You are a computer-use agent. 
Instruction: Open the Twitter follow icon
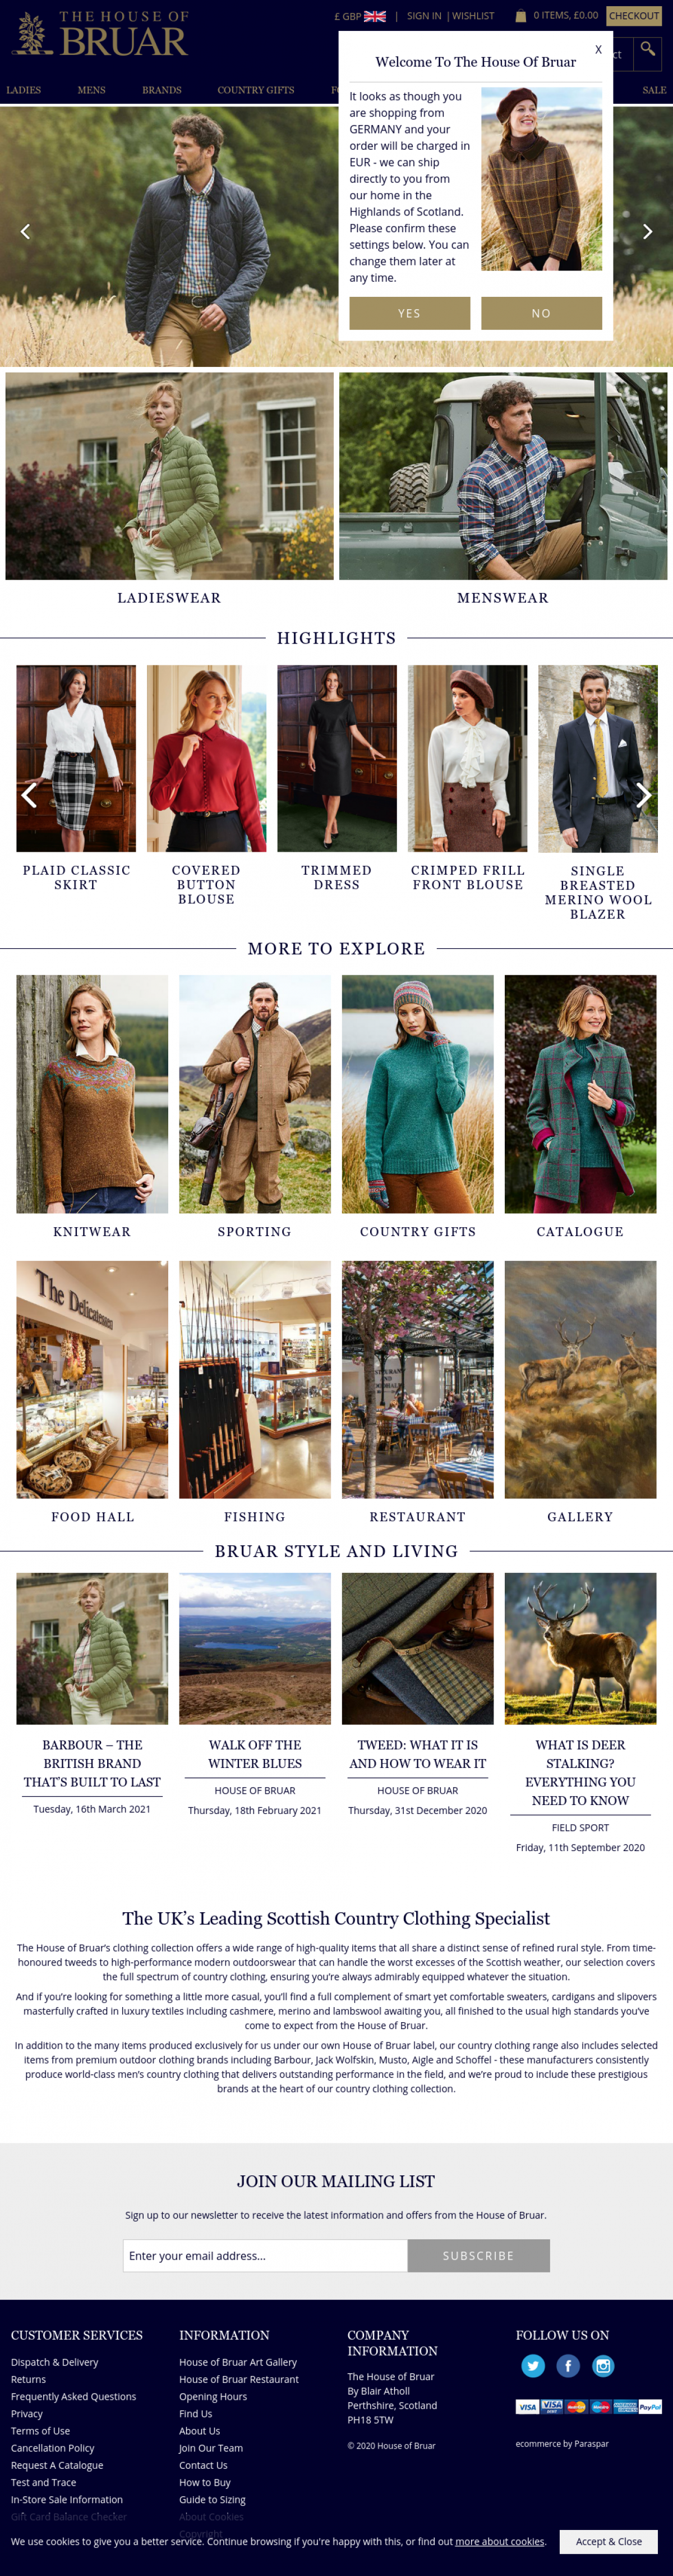tap(533, 2366)
